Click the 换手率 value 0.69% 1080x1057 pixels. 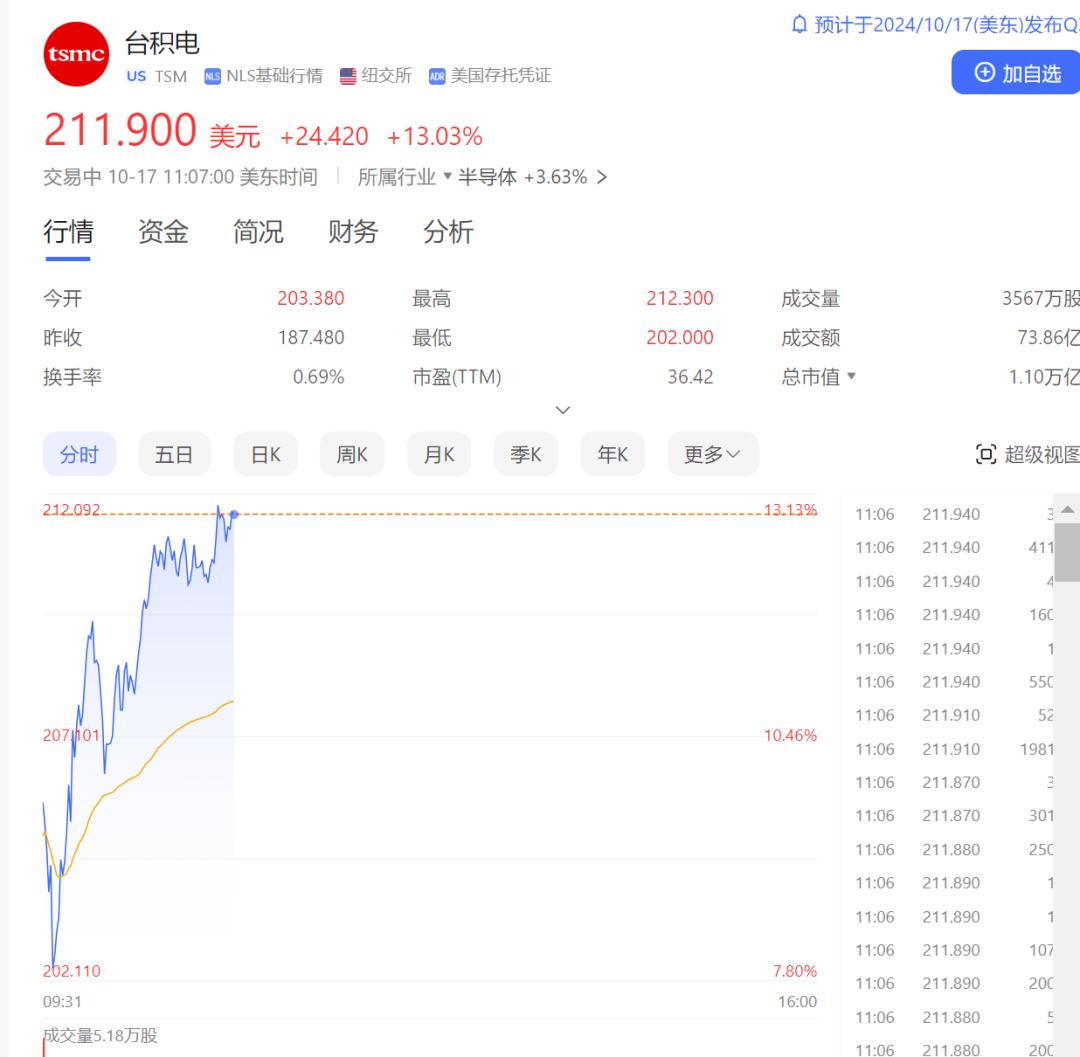(318, 377)
